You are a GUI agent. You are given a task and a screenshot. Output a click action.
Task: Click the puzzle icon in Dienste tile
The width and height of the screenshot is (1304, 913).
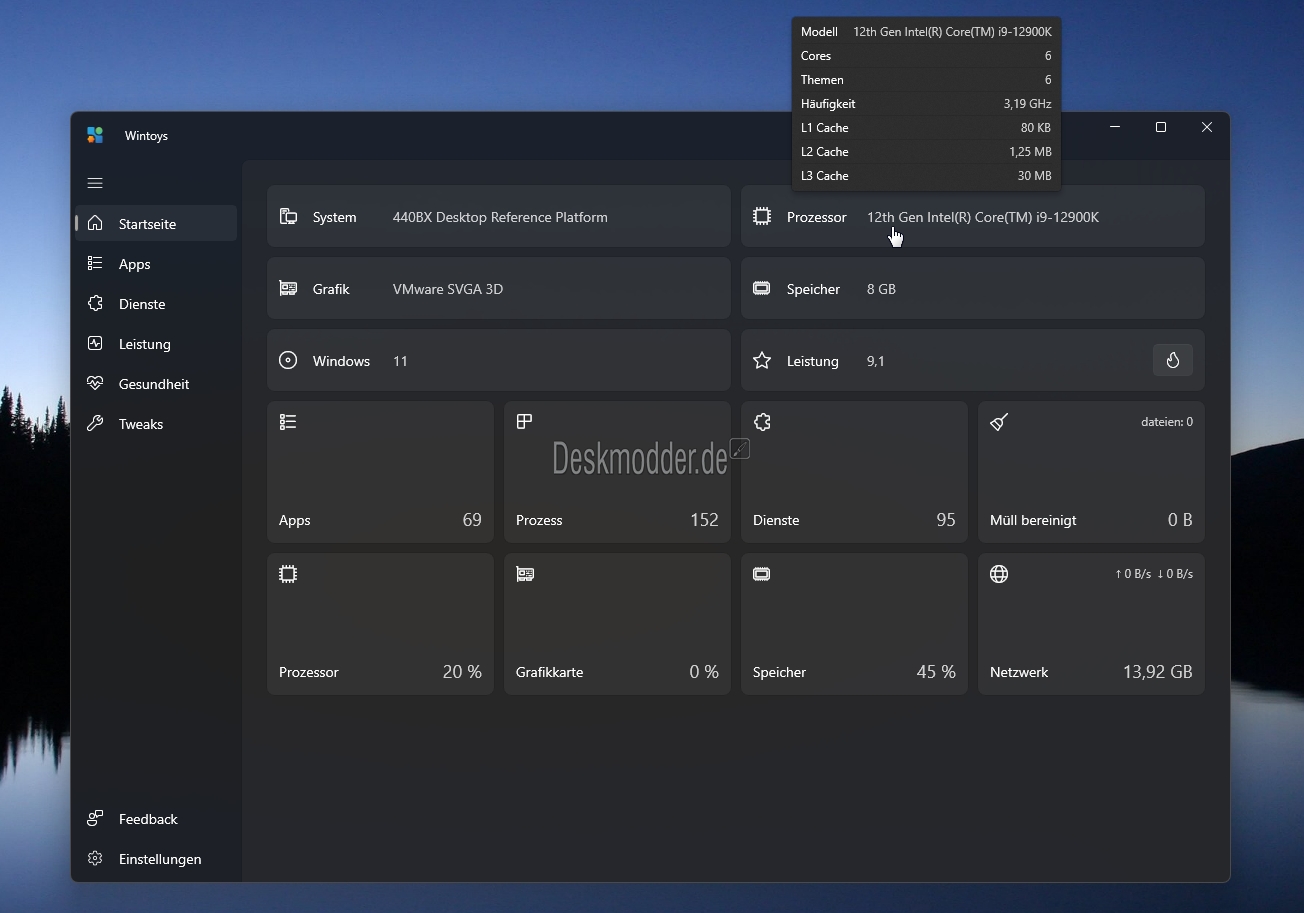(x=762, y=422)
